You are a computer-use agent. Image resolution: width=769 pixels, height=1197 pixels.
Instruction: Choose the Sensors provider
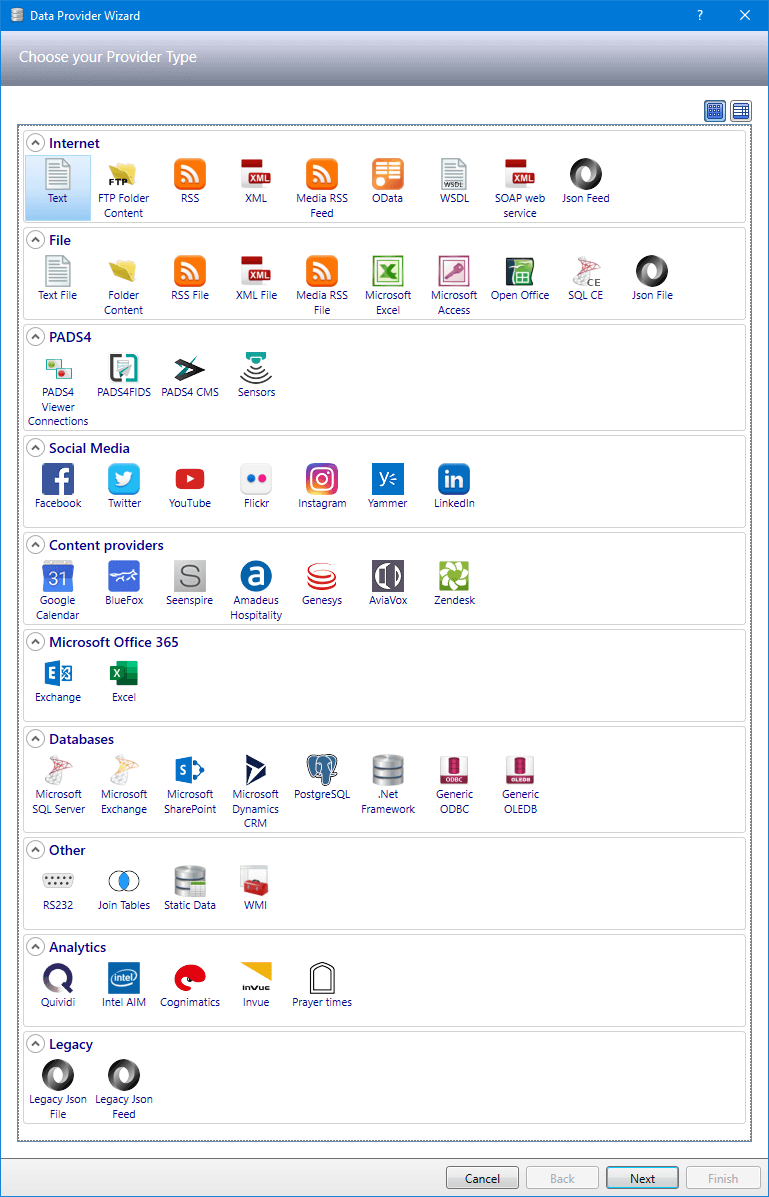(x=256, y=376)
